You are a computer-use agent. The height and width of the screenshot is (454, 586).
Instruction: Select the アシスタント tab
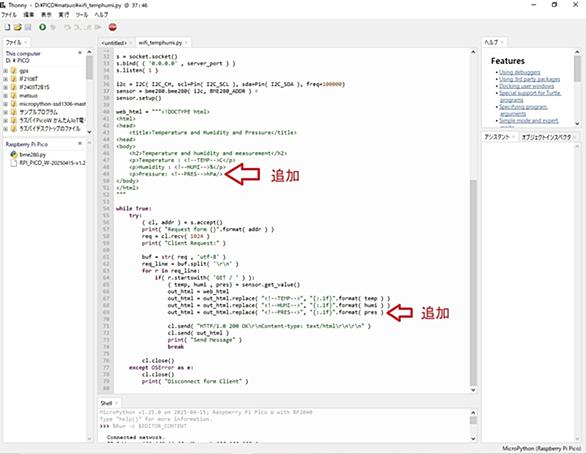click(x=497, y=137)
